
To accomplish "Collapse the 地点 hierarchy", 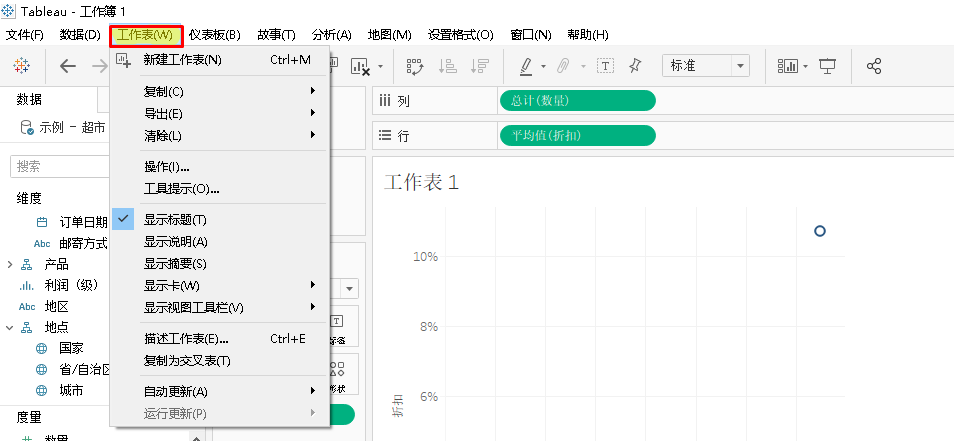I will pyautogui.click(x=10, y=327).
